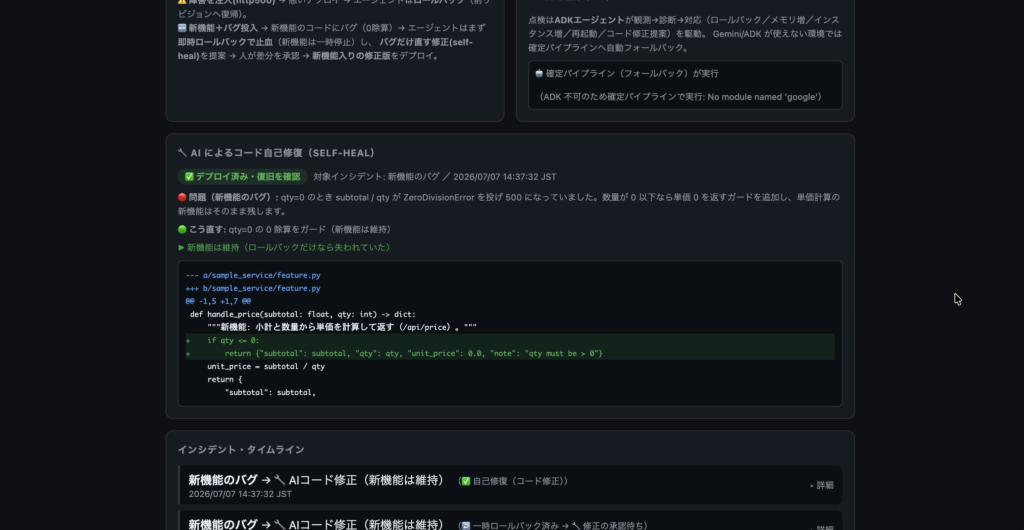Click the added return line with qty must be > 0
This screenshot has width=1024, height=530.
coord(413,354)
